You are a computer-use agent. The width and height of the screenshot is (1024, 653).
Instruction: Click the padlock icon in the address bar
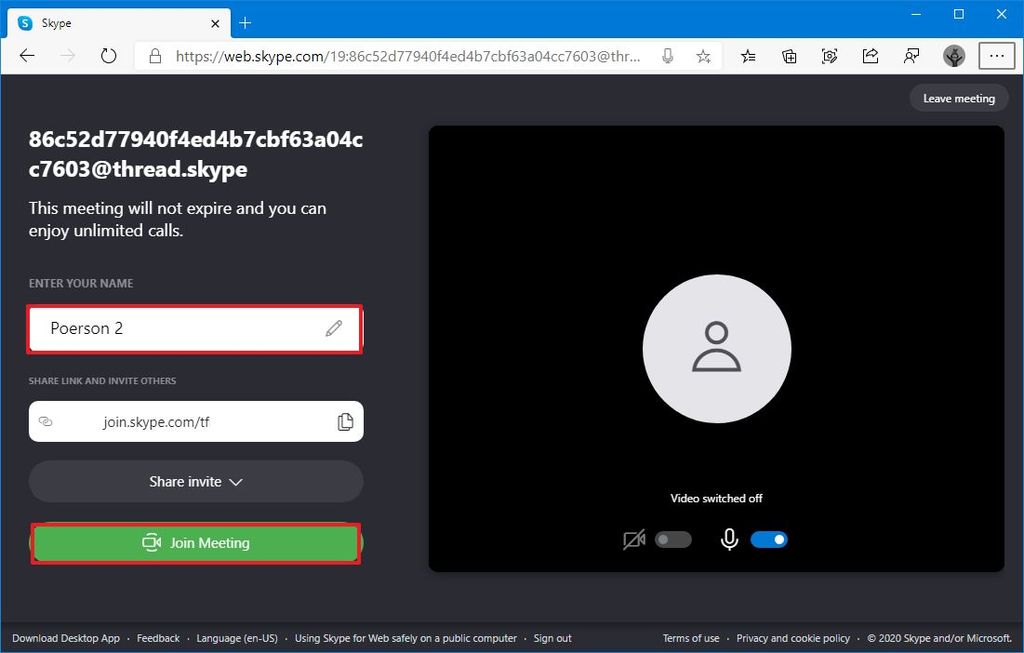pyautogui.click(x=154, y=56)
